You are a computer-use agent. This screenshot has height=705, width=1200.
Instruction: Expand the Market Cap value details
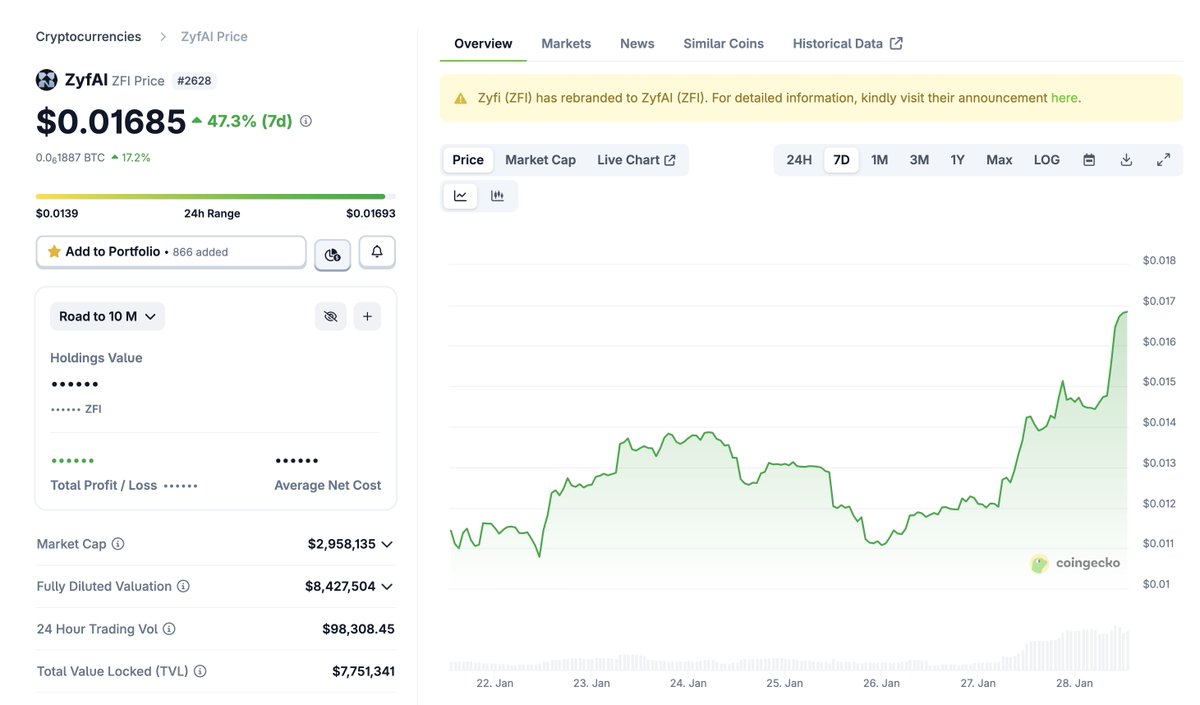pyautogui.click(x=387, y=544)
